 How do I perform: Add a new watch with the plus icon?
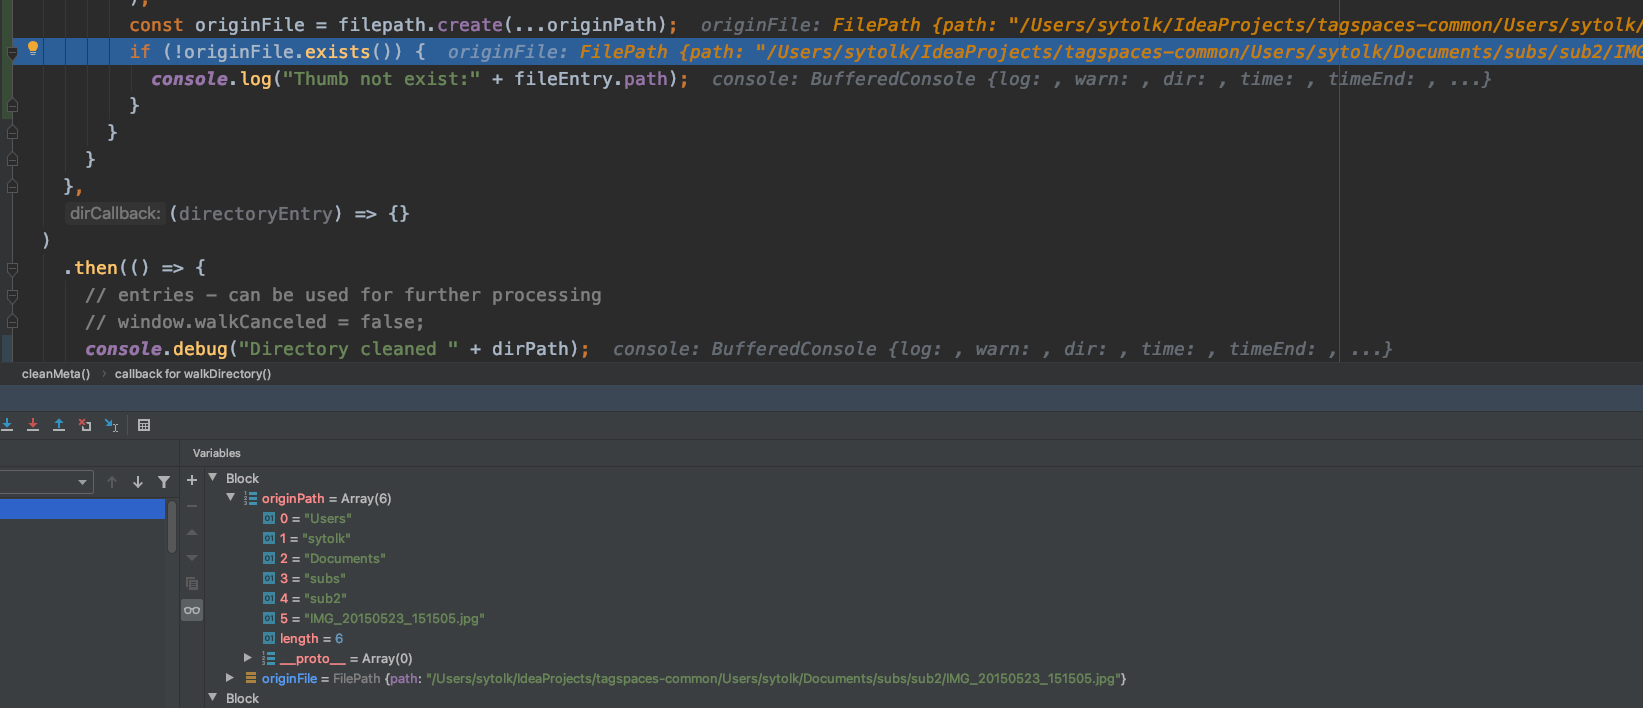tap(192, 480)
